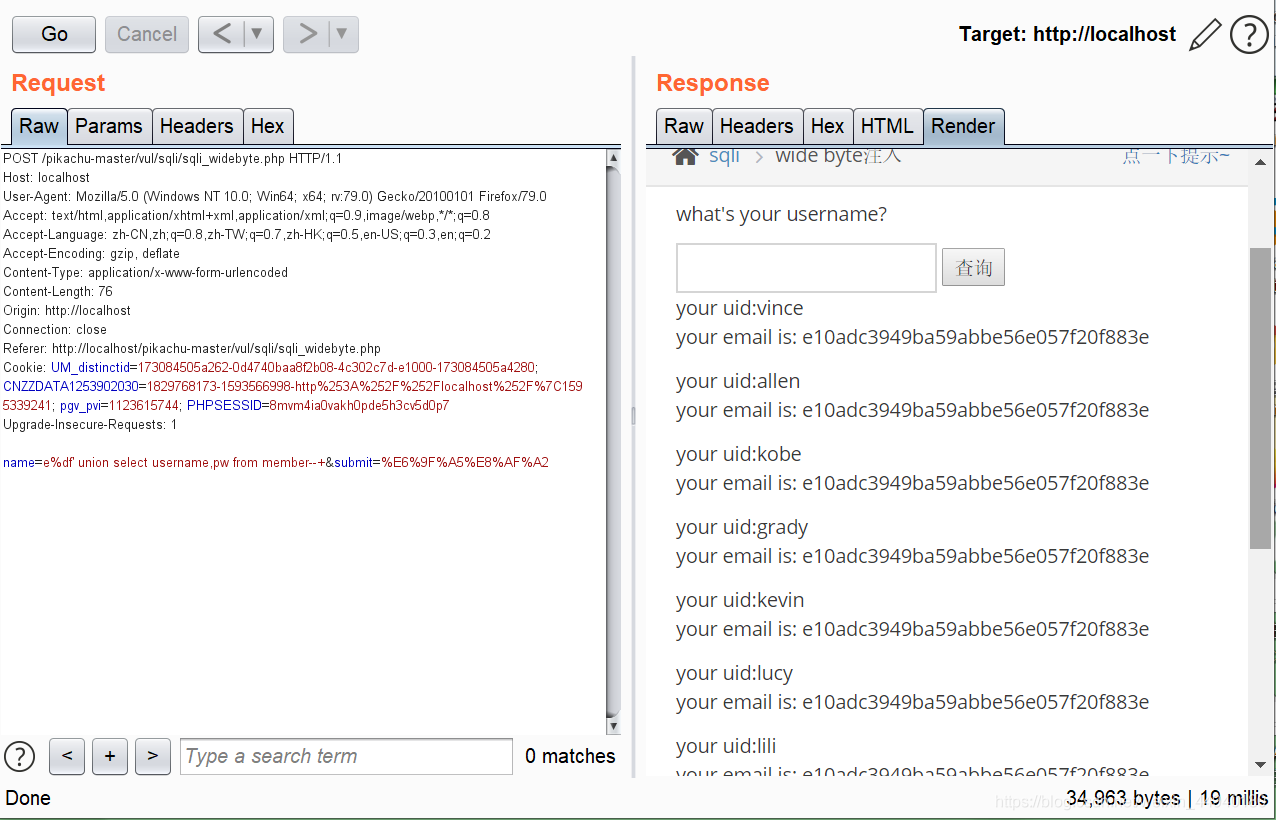The width and height of the screenshot is (1276, 820).
Task: Click the 'Connection: close' header line
Action: pos(55,329)
